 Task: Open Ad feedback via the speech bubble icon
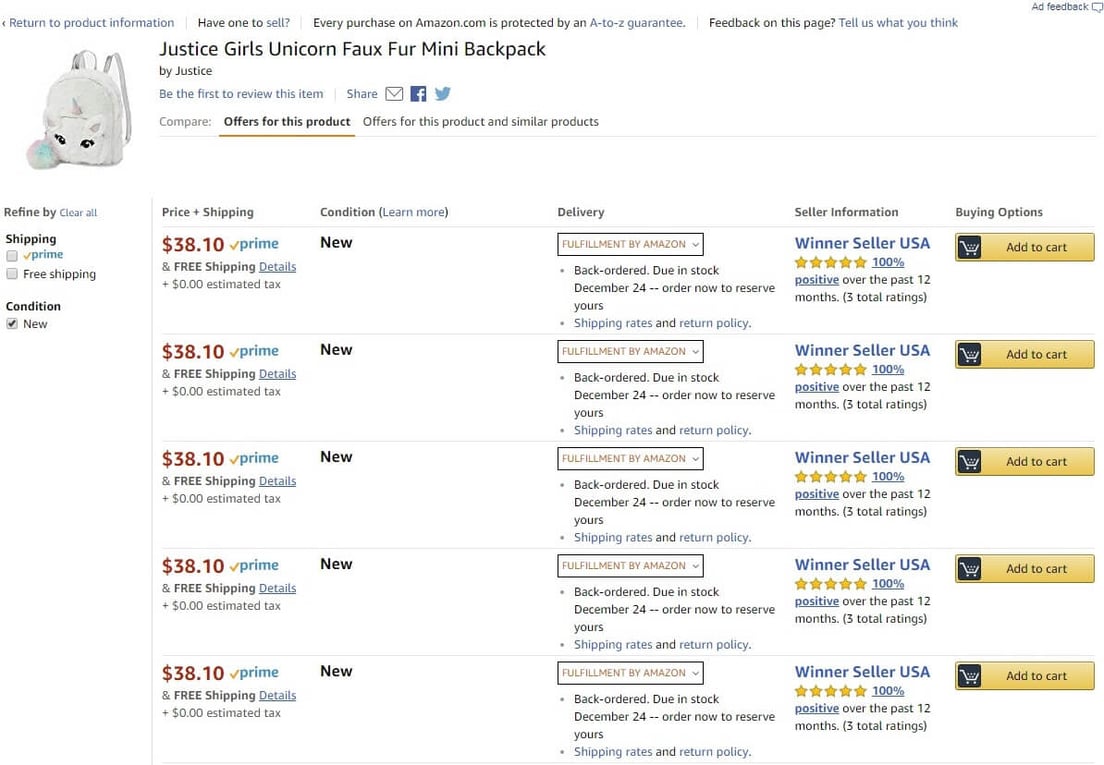pyautogui.click(x=1095, y=7)
